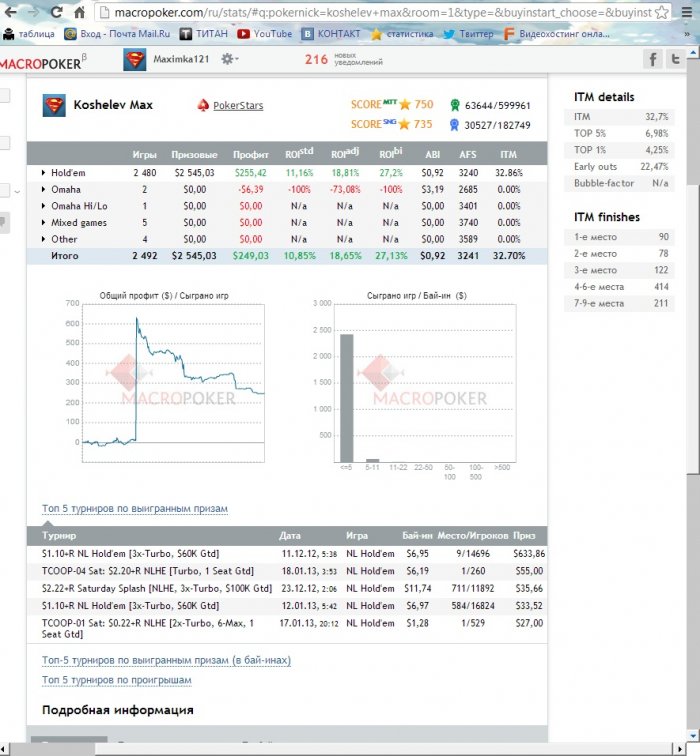
Task: Click the address bar URL
Action: pyautogui.click(x=383, y=13)
